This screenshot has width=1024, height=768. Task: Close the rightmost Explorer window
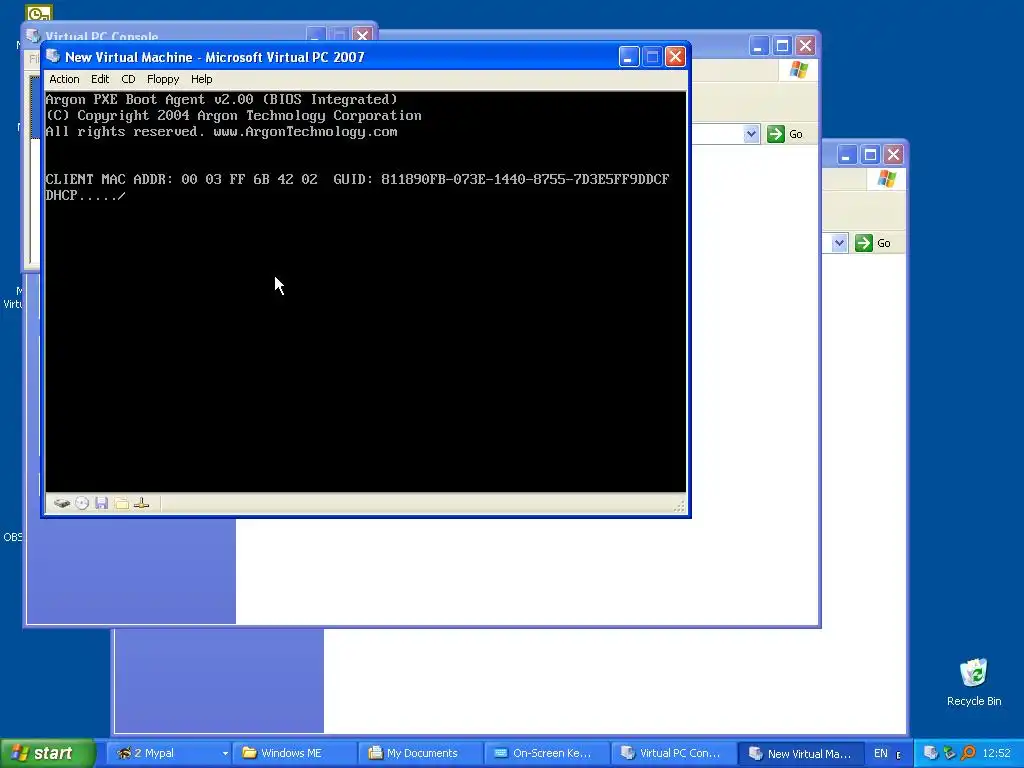point(893,155)
